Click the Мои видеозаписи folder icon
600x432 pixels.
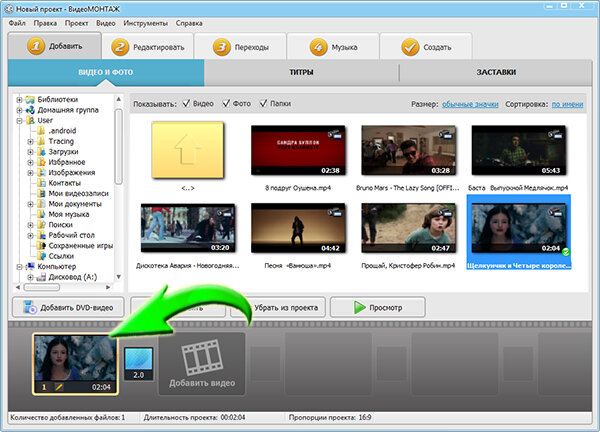(41, 194)
